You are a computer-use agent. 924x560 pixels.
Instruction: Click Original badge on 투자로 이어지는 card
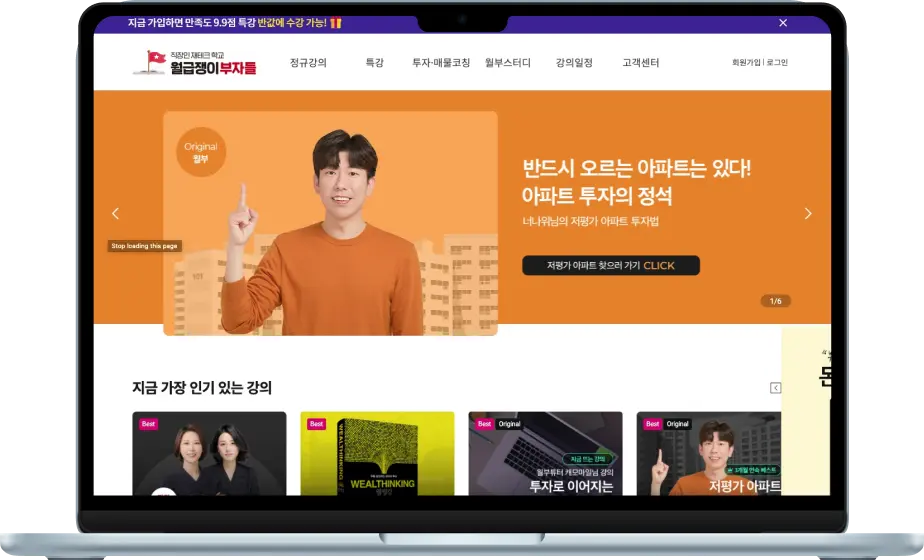coord(509,424)
